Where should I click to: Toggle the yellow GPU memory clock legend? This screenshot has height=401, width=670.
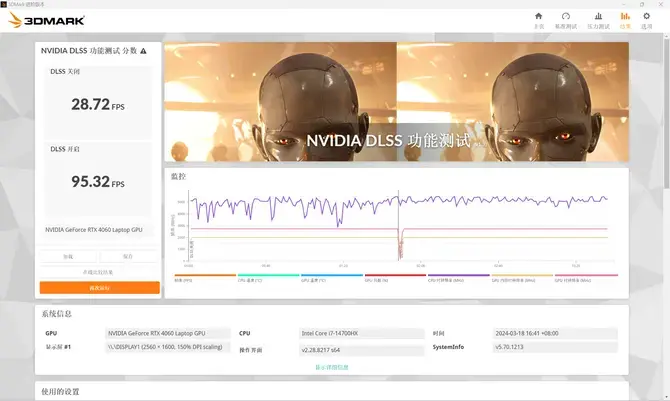tap(522, 278)
